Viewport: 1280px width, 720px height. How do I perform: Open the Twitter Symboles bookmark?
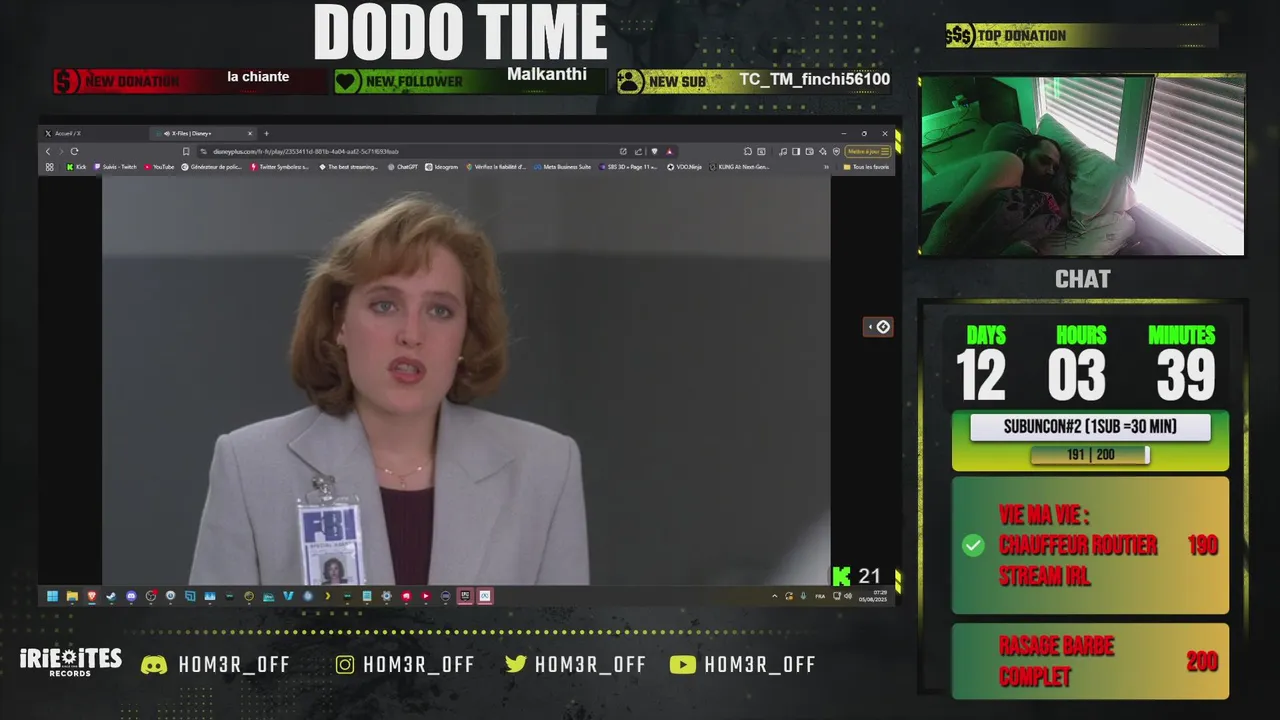coord(280,167)
